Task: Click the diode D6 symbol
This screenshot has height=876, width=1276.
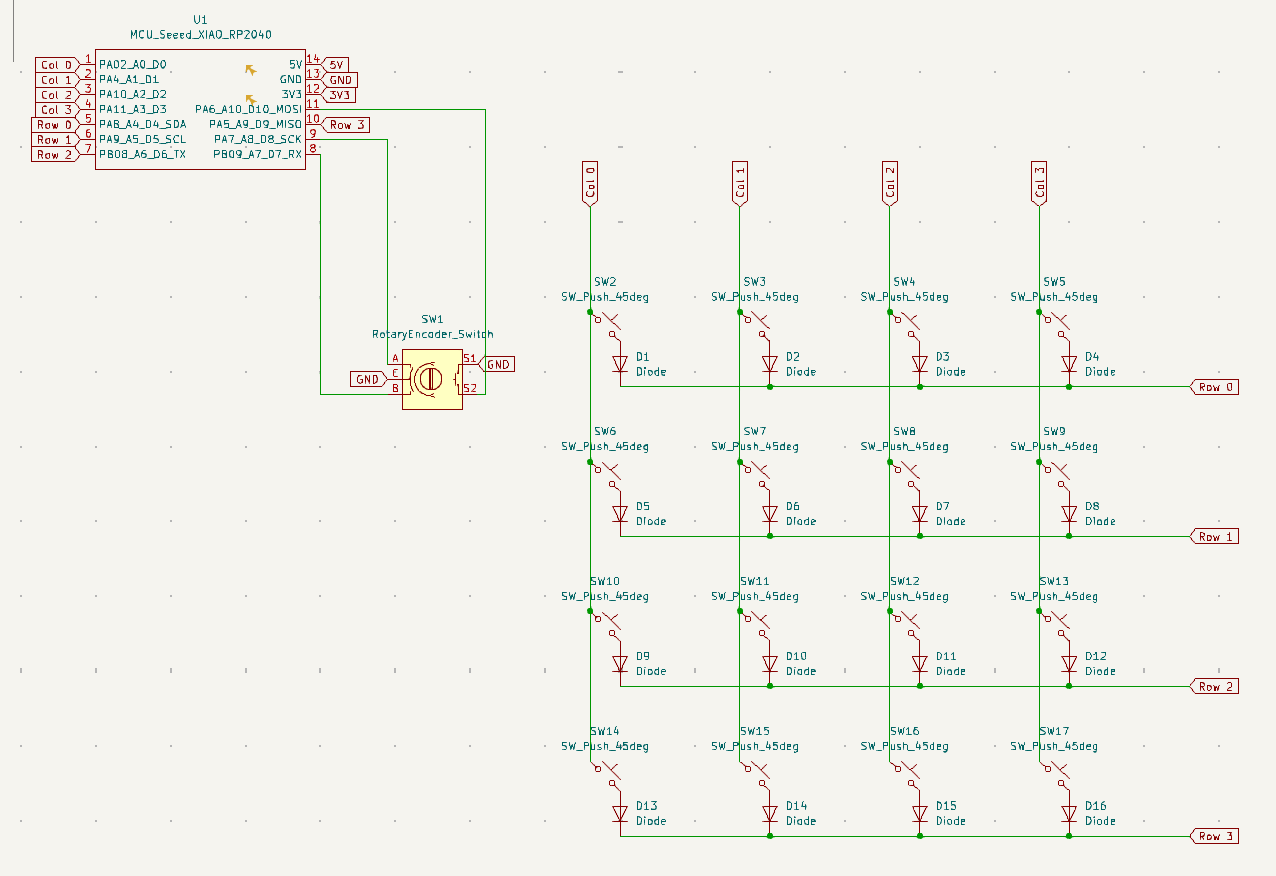Action: click(770, 514)
